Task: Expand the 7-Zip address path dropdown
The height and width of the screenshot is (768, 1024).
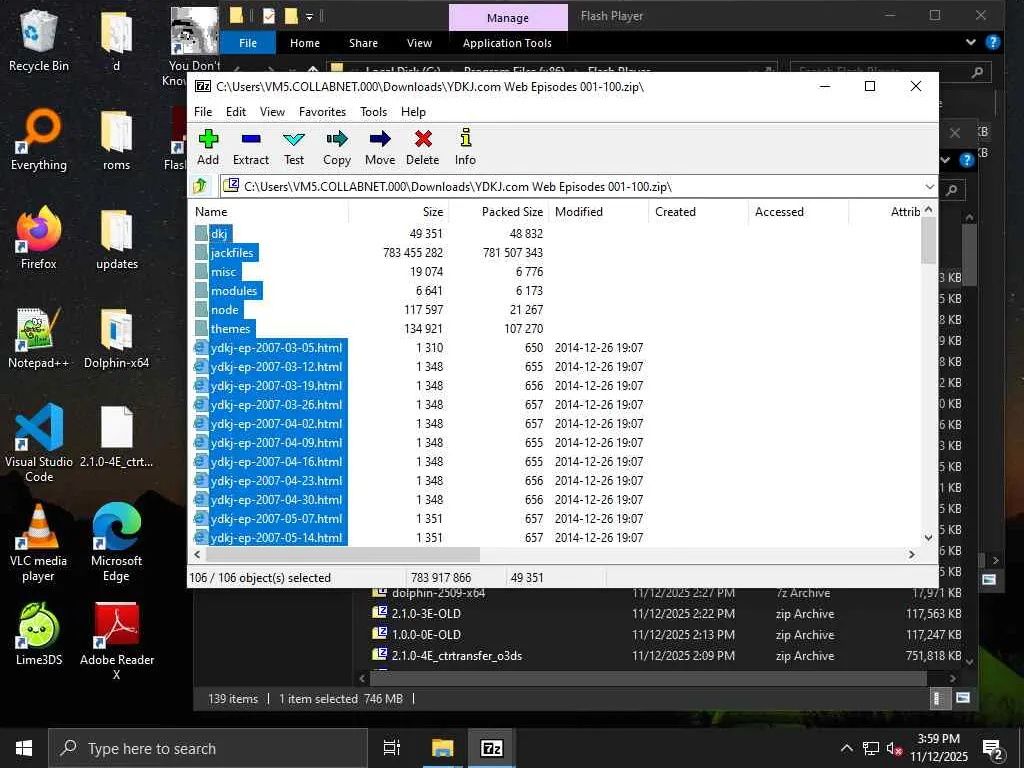Action: tap(929, 187)
